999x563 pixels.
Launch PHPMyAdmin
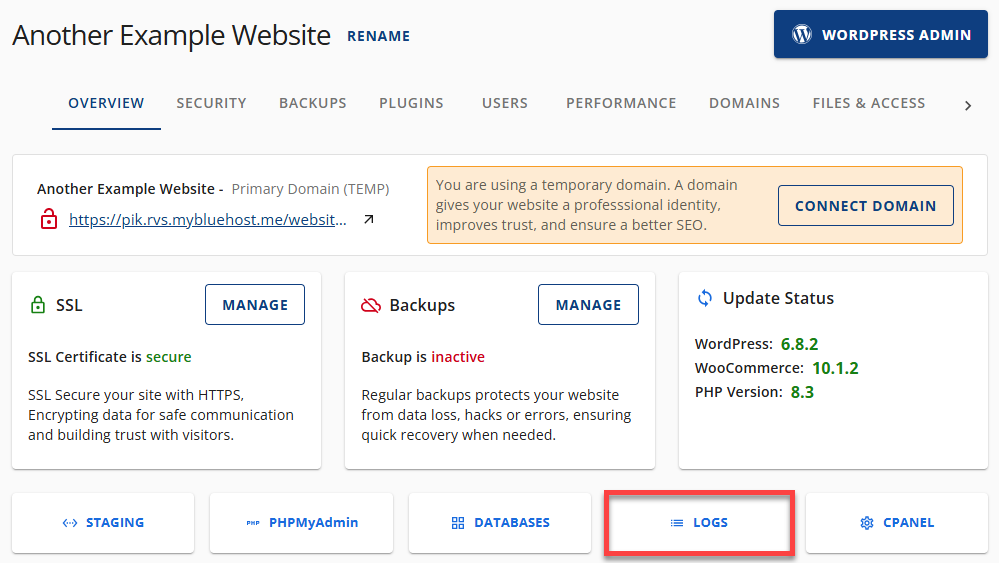(301, 523)
